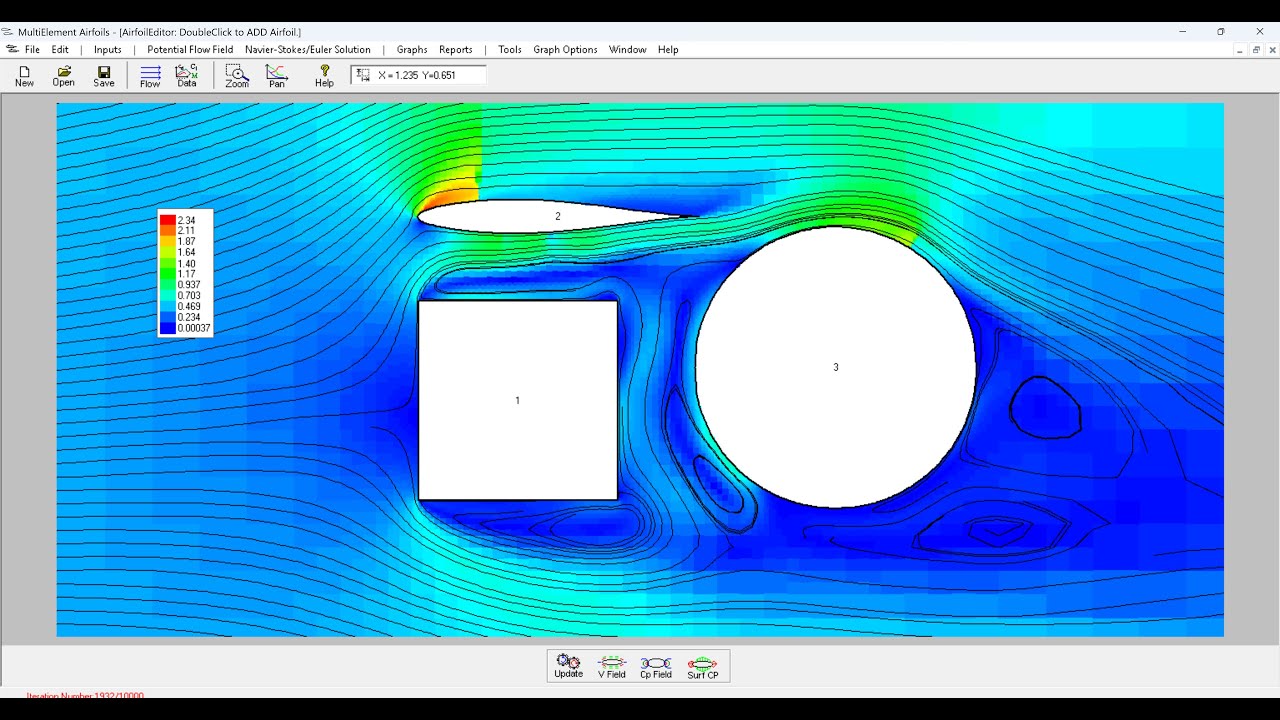Click the New toolbar icon
The height and width of the screenshot is (720, 1280).
click(24, 76)
